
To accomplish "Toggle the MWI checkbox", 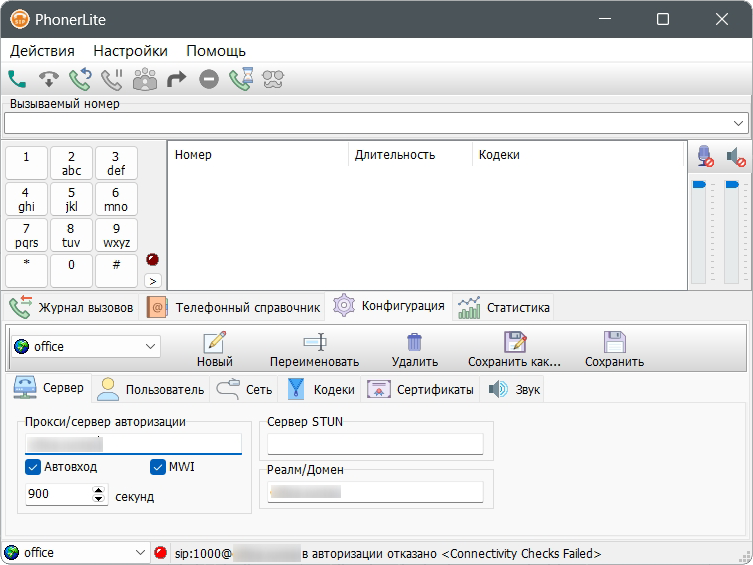I will click(158, 467).
